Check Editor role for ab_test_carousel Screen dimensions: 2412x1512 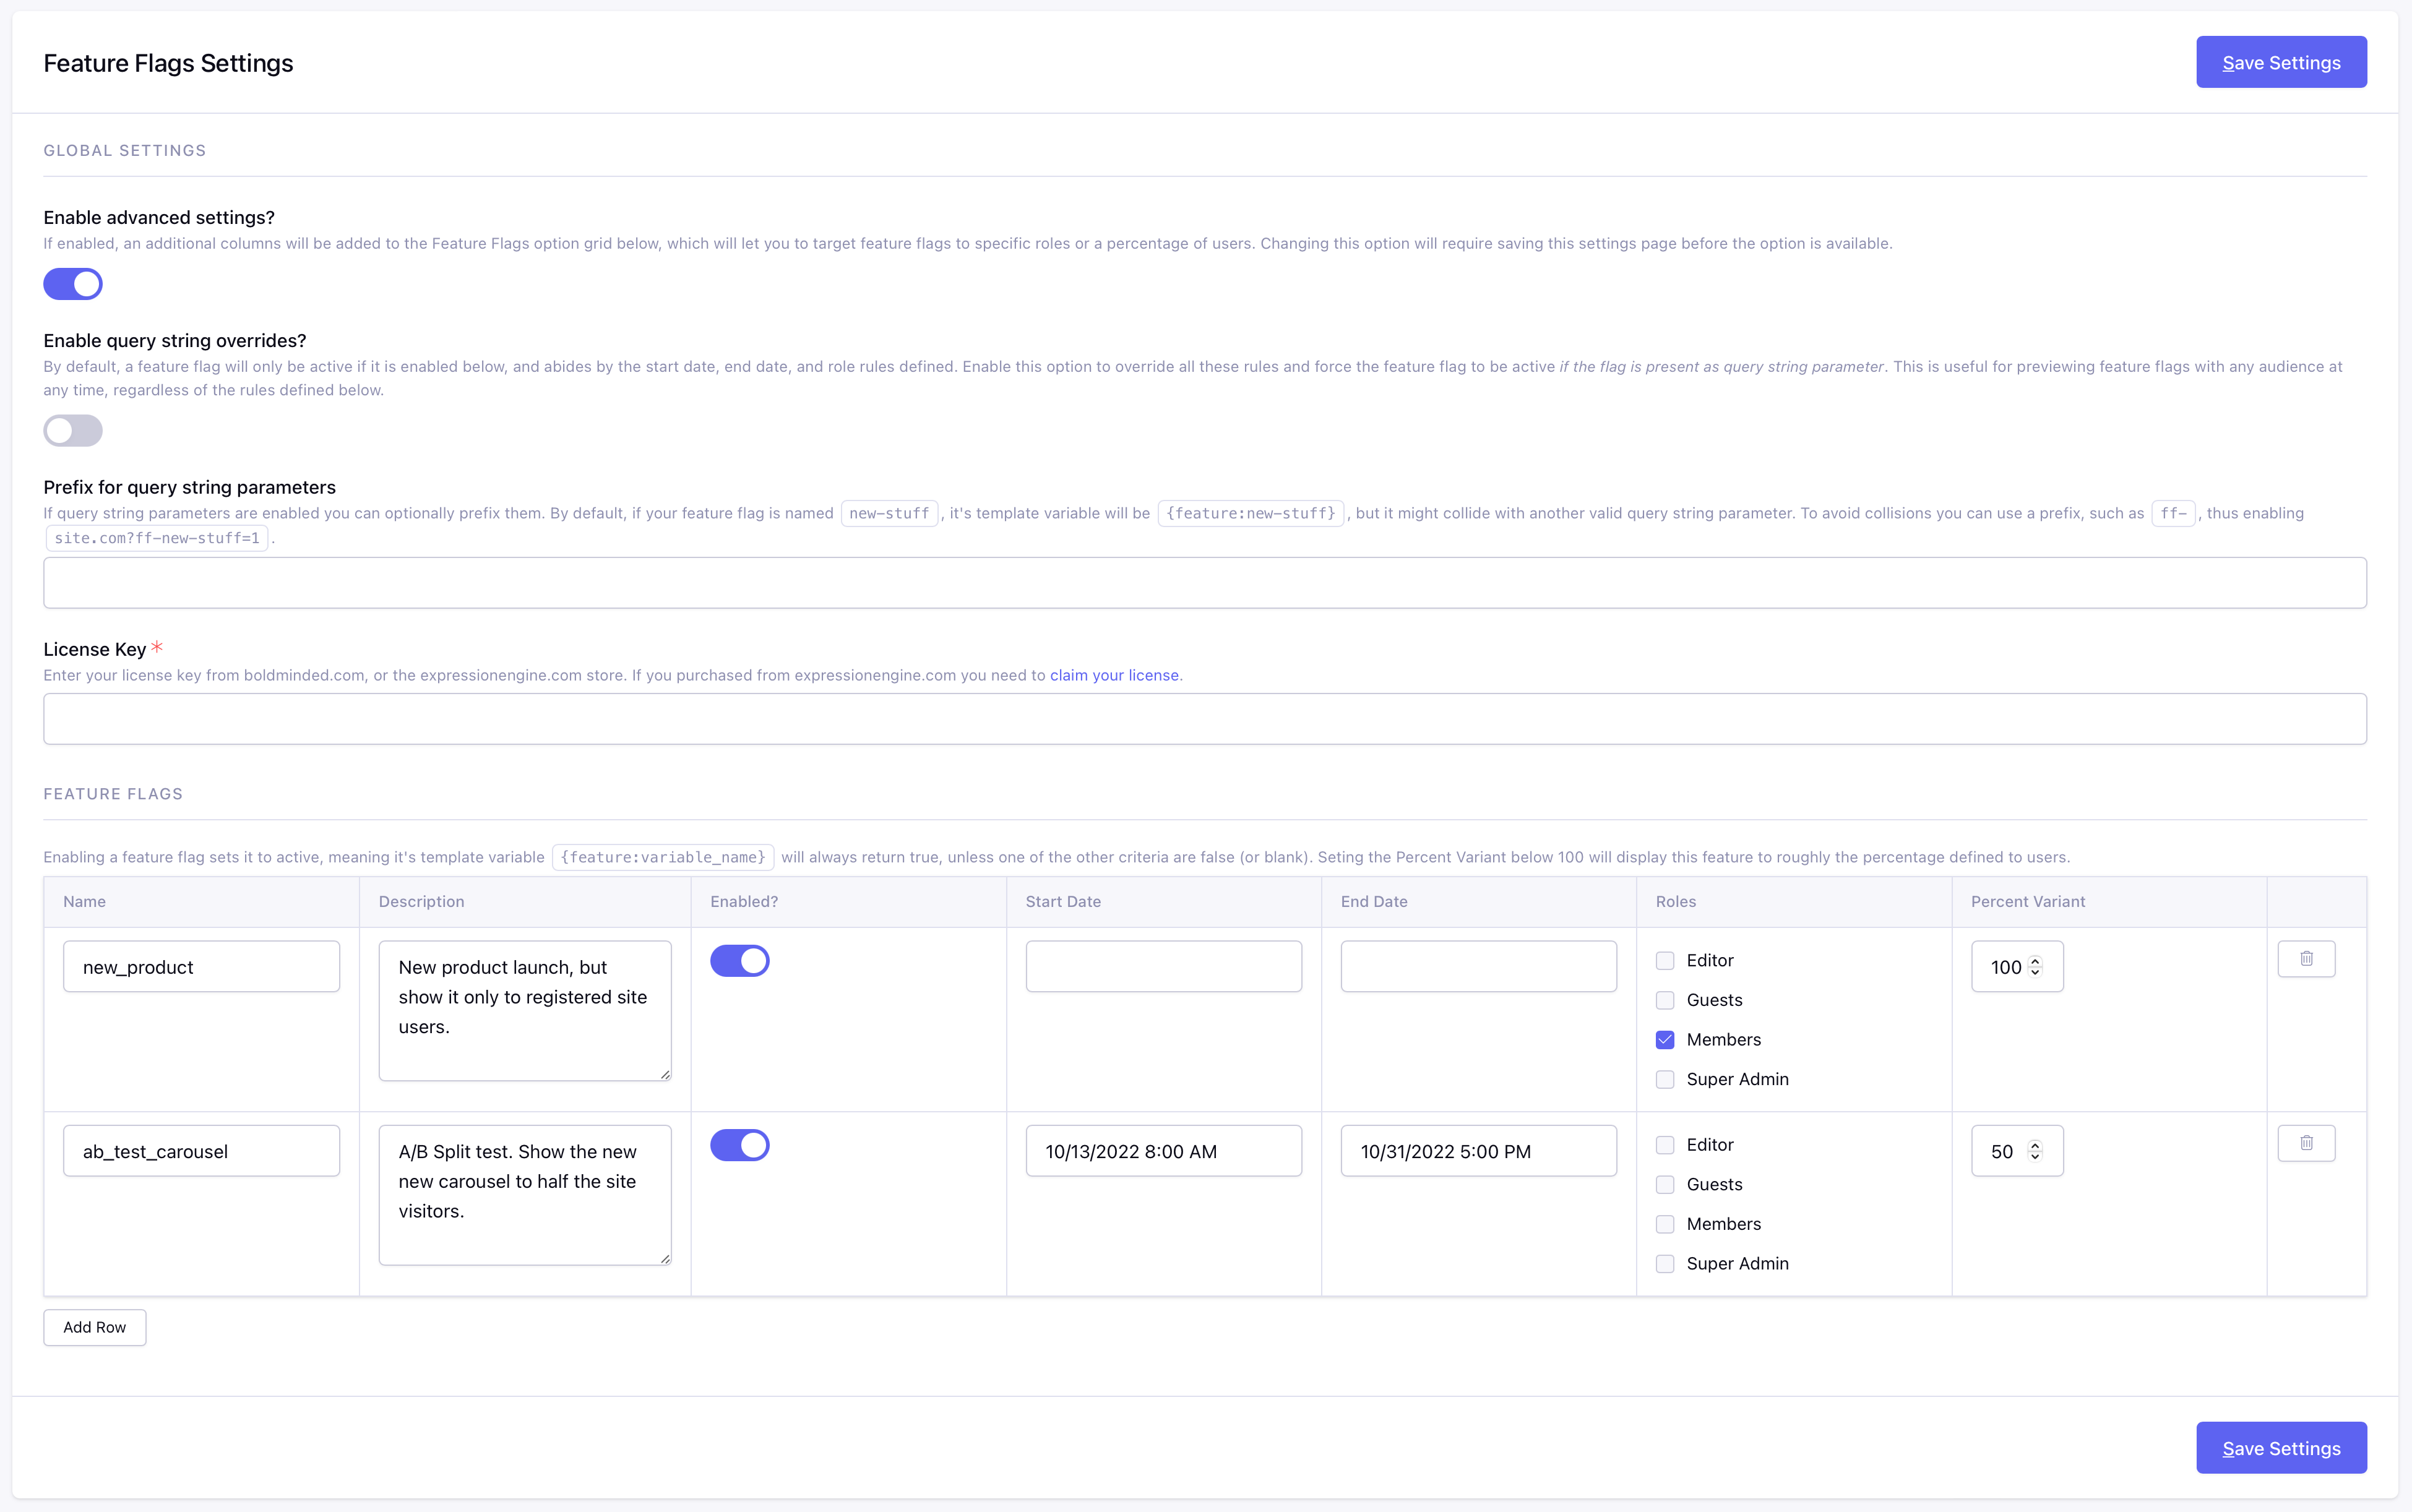[x=1665, y=1145]
